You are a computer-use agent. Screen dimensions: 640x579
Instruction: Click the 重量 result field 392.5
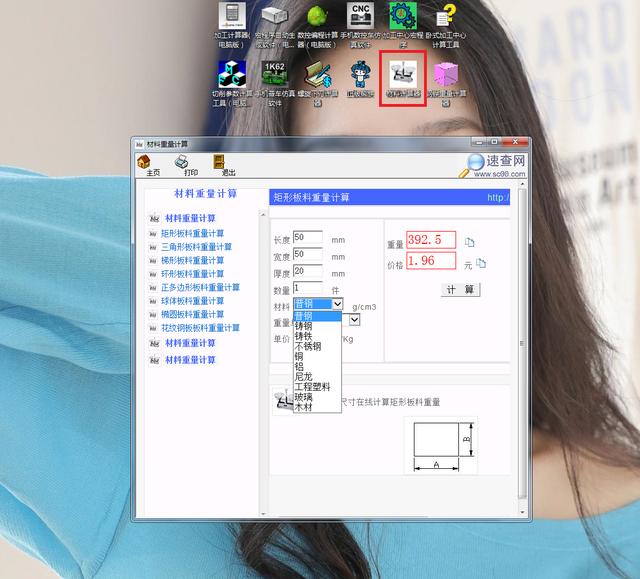click(431, 240)
